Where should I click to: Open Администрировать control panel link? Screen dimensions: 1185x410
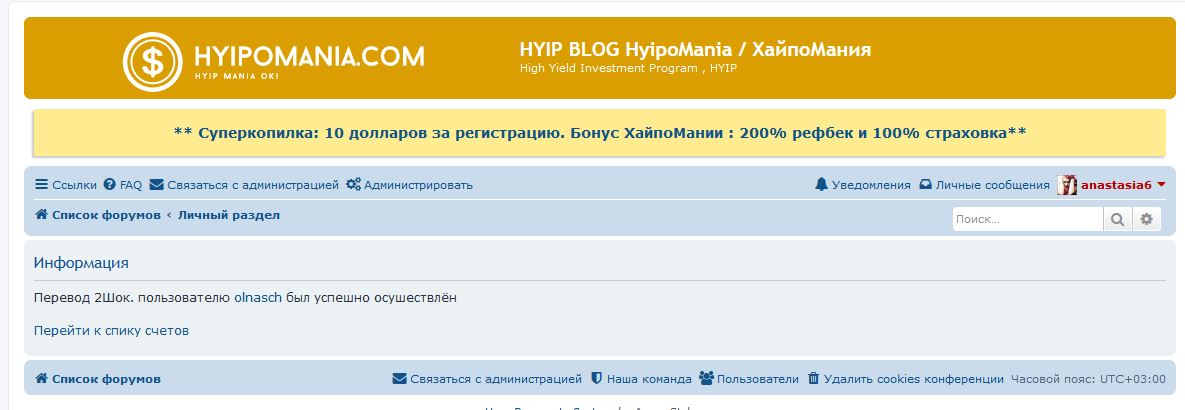[x=409, y=185]
